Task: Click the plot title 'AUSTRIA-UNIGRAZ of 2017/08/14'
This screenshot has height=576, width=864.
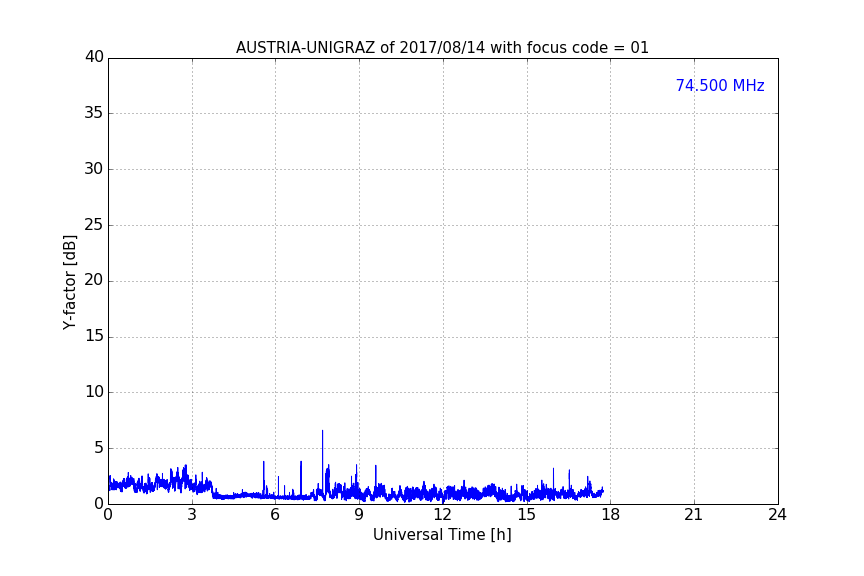Action: 360,48
